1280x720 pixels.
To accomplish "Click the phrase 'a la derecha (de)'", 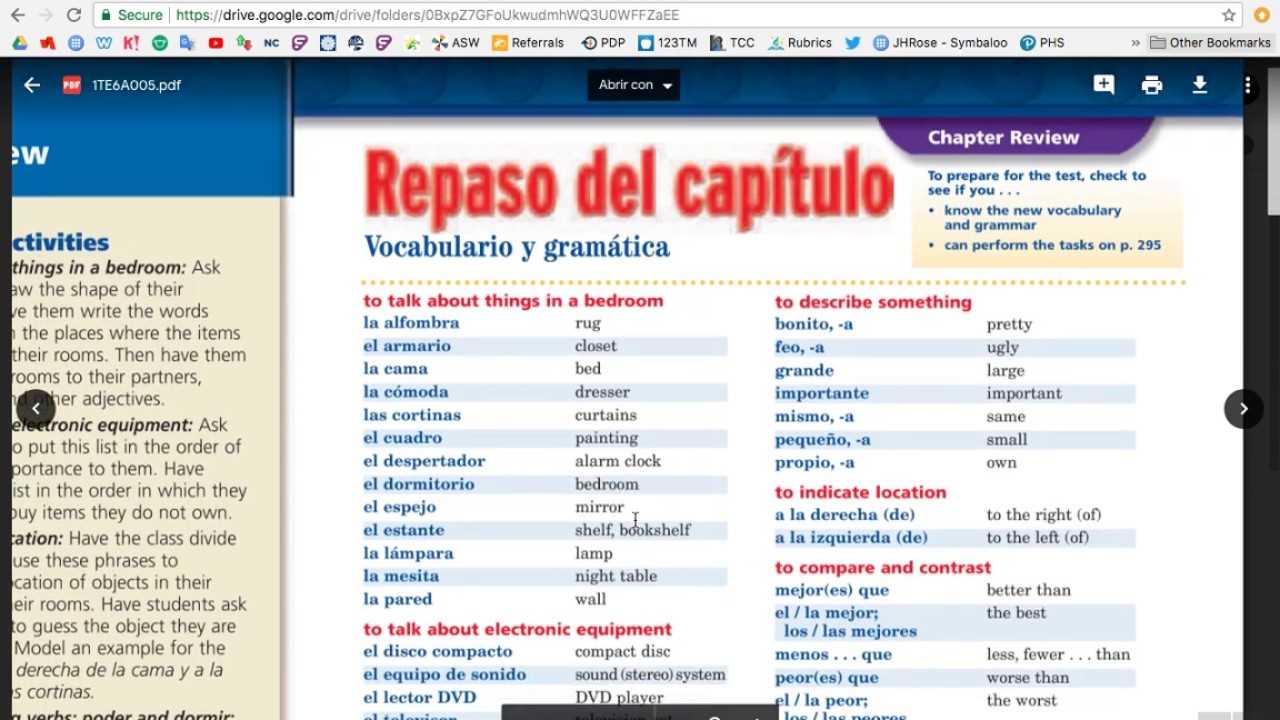I will [x=844, y=515].
